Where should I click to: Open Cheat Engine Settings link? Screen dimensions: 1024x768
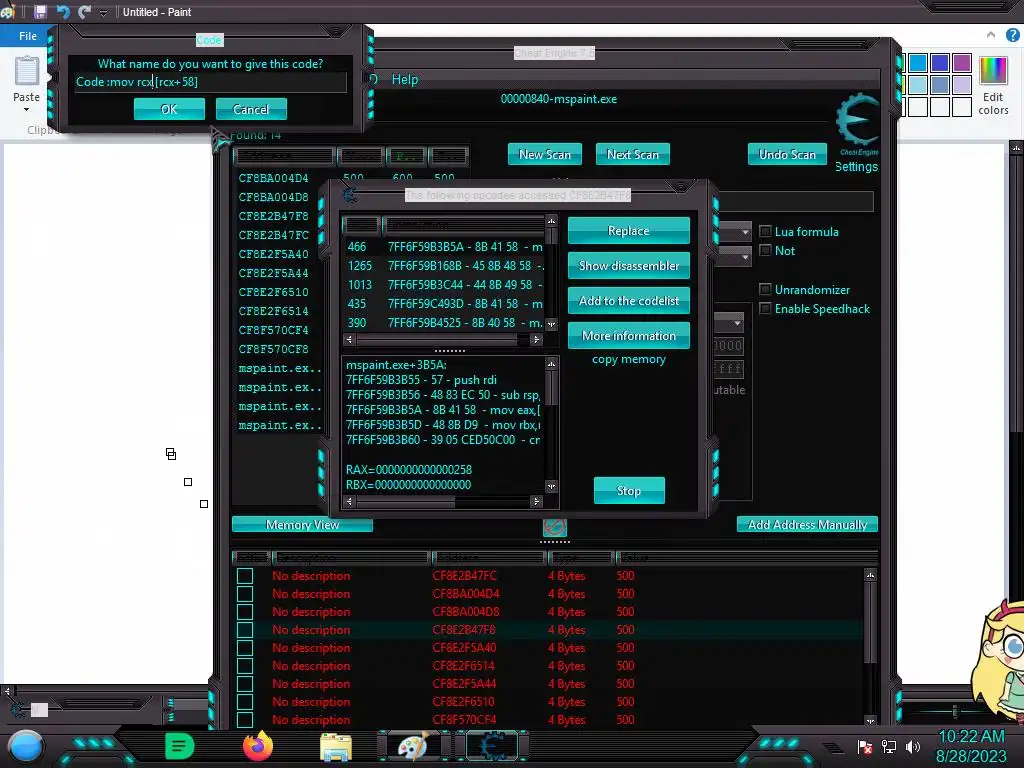click(x=856, y=167)
